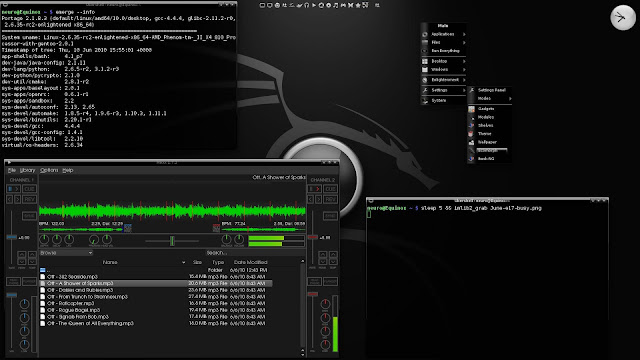Expand the Applications submenu
The image size is (640, 360).
[444, 34]
